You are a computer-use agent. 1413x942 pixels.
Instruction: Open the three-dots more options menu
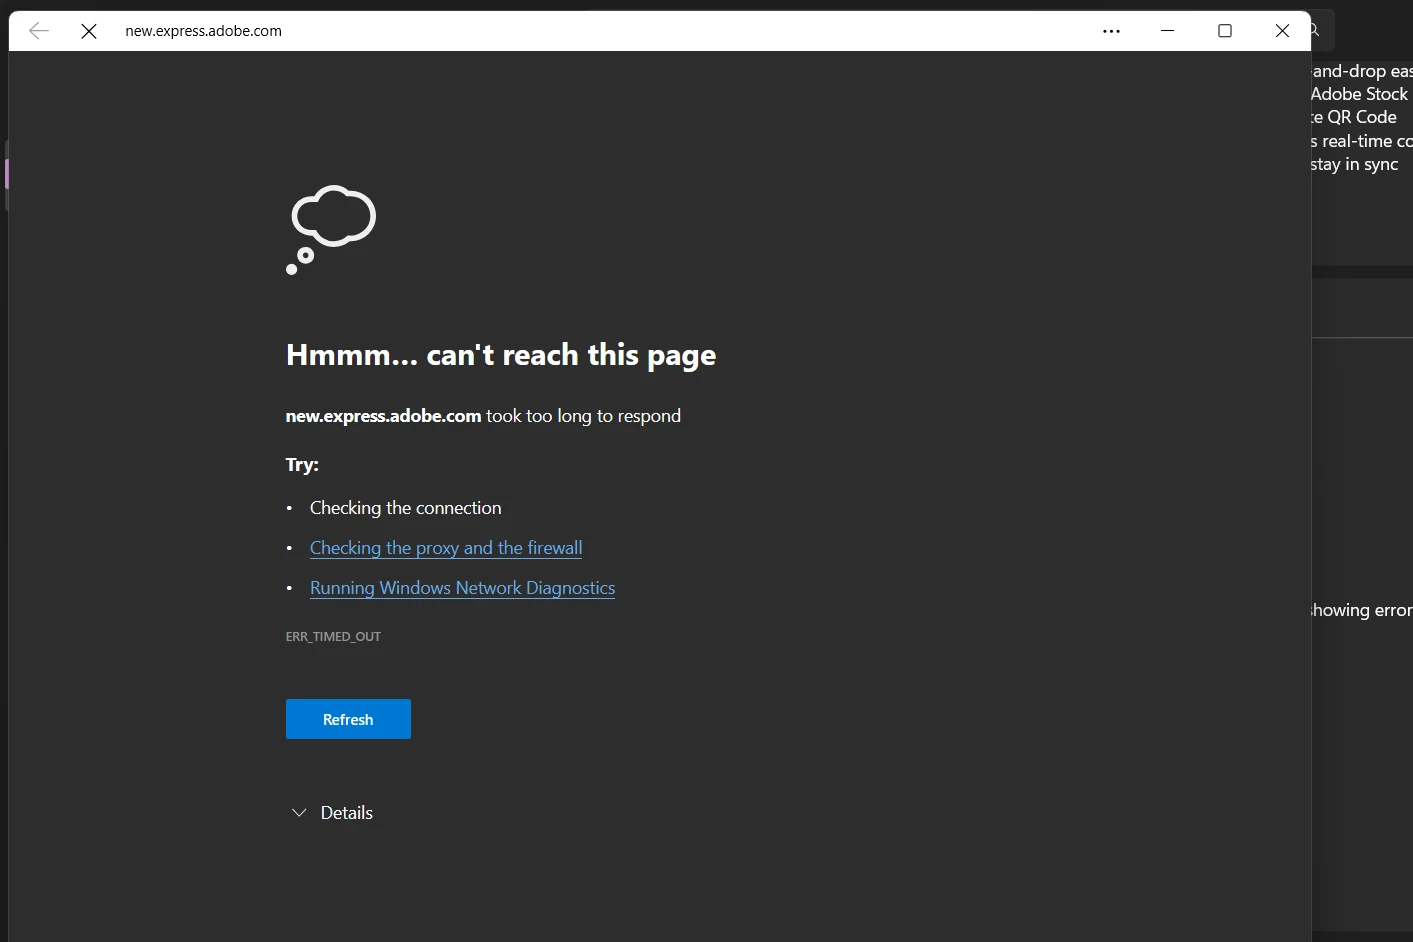(1111, 31)
